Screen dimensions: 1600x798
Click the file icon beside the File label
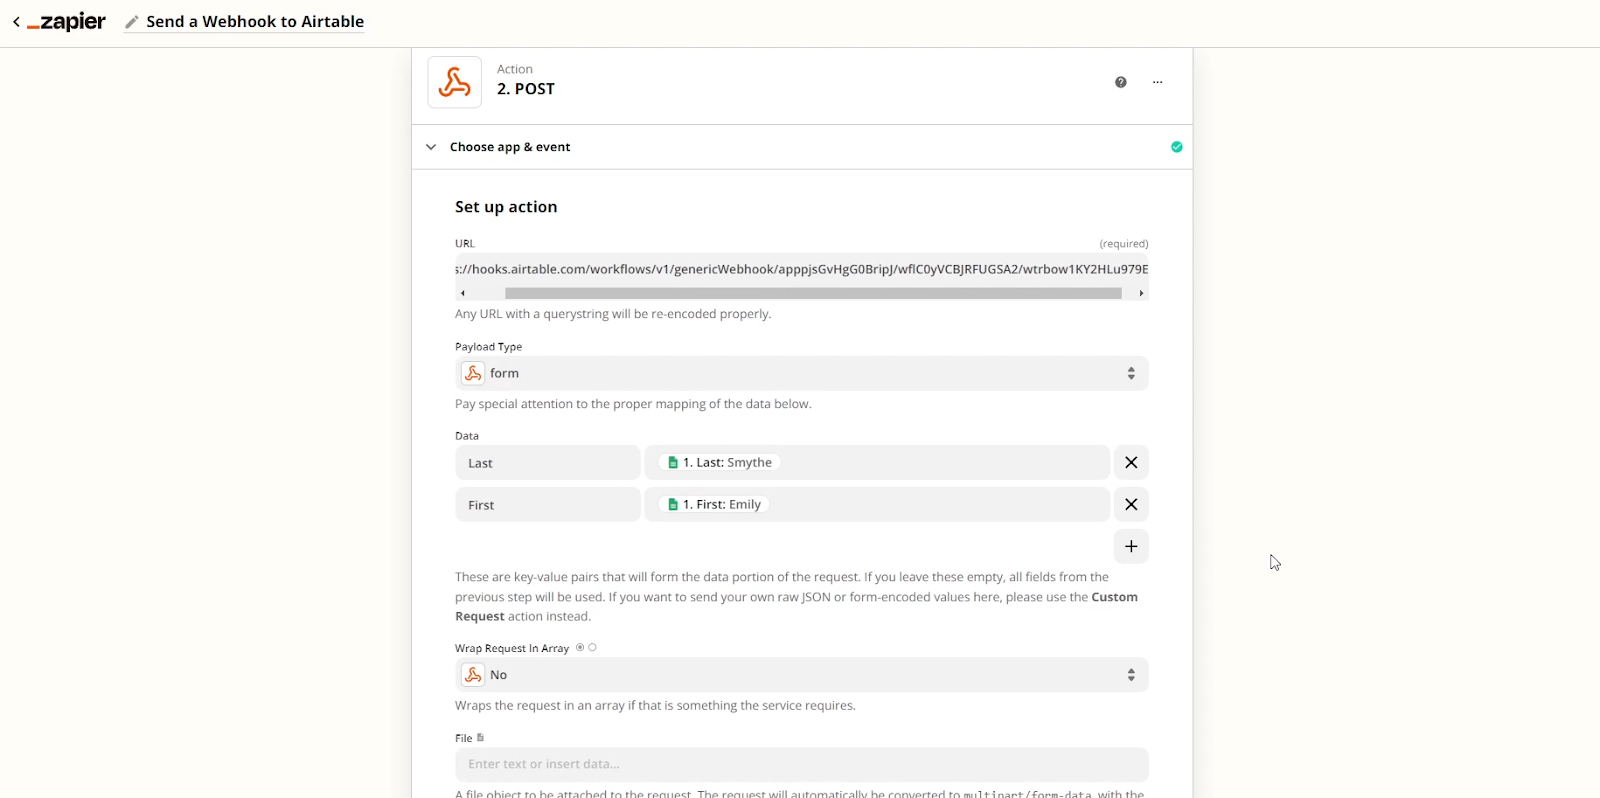tap(481, 738)
